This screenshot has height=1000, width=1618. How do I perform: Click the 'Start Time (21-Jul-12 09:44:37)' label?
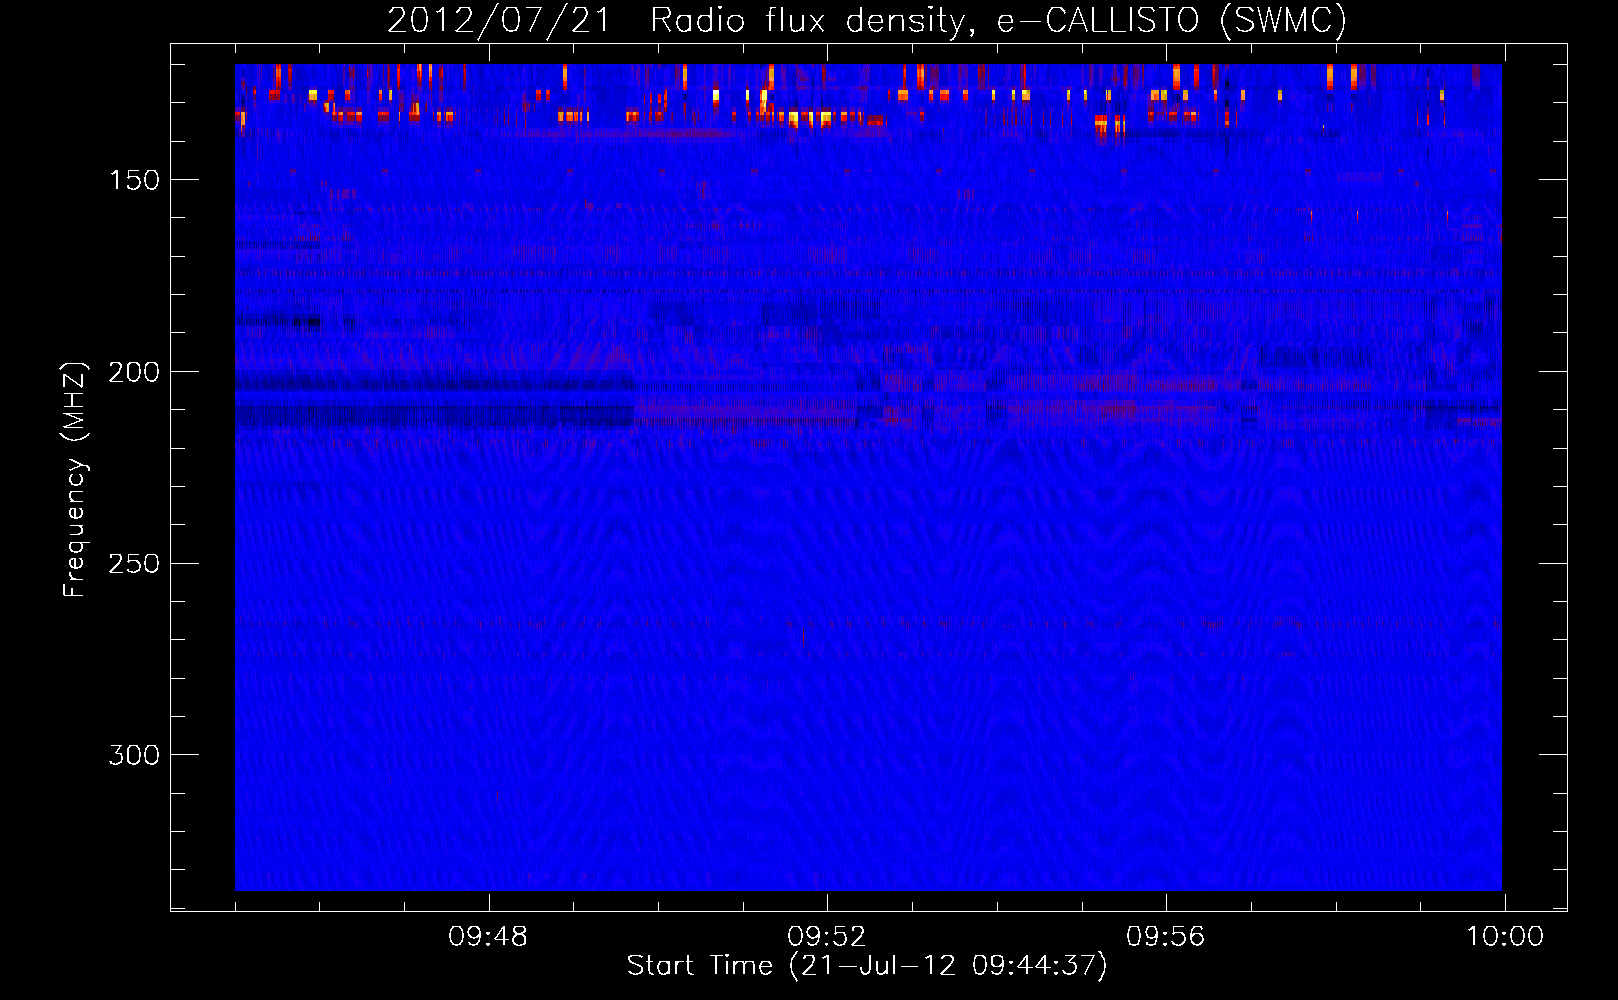coord(867,966)
